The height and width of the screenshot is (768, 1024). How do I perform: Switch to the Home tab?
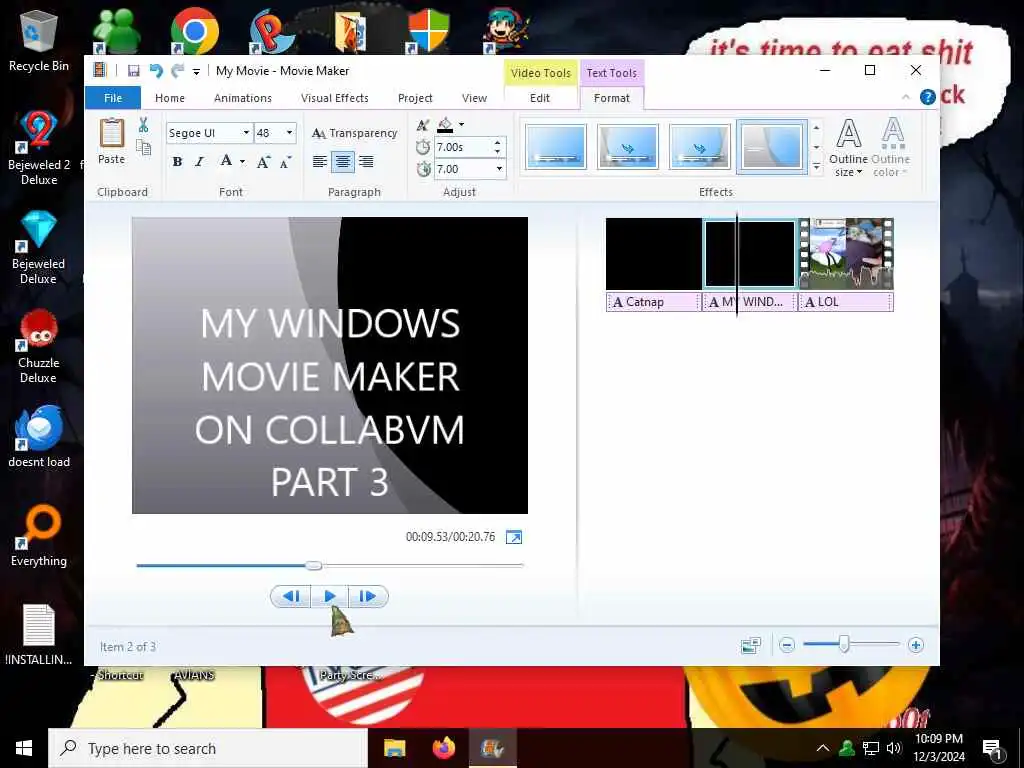pos(170,98)
